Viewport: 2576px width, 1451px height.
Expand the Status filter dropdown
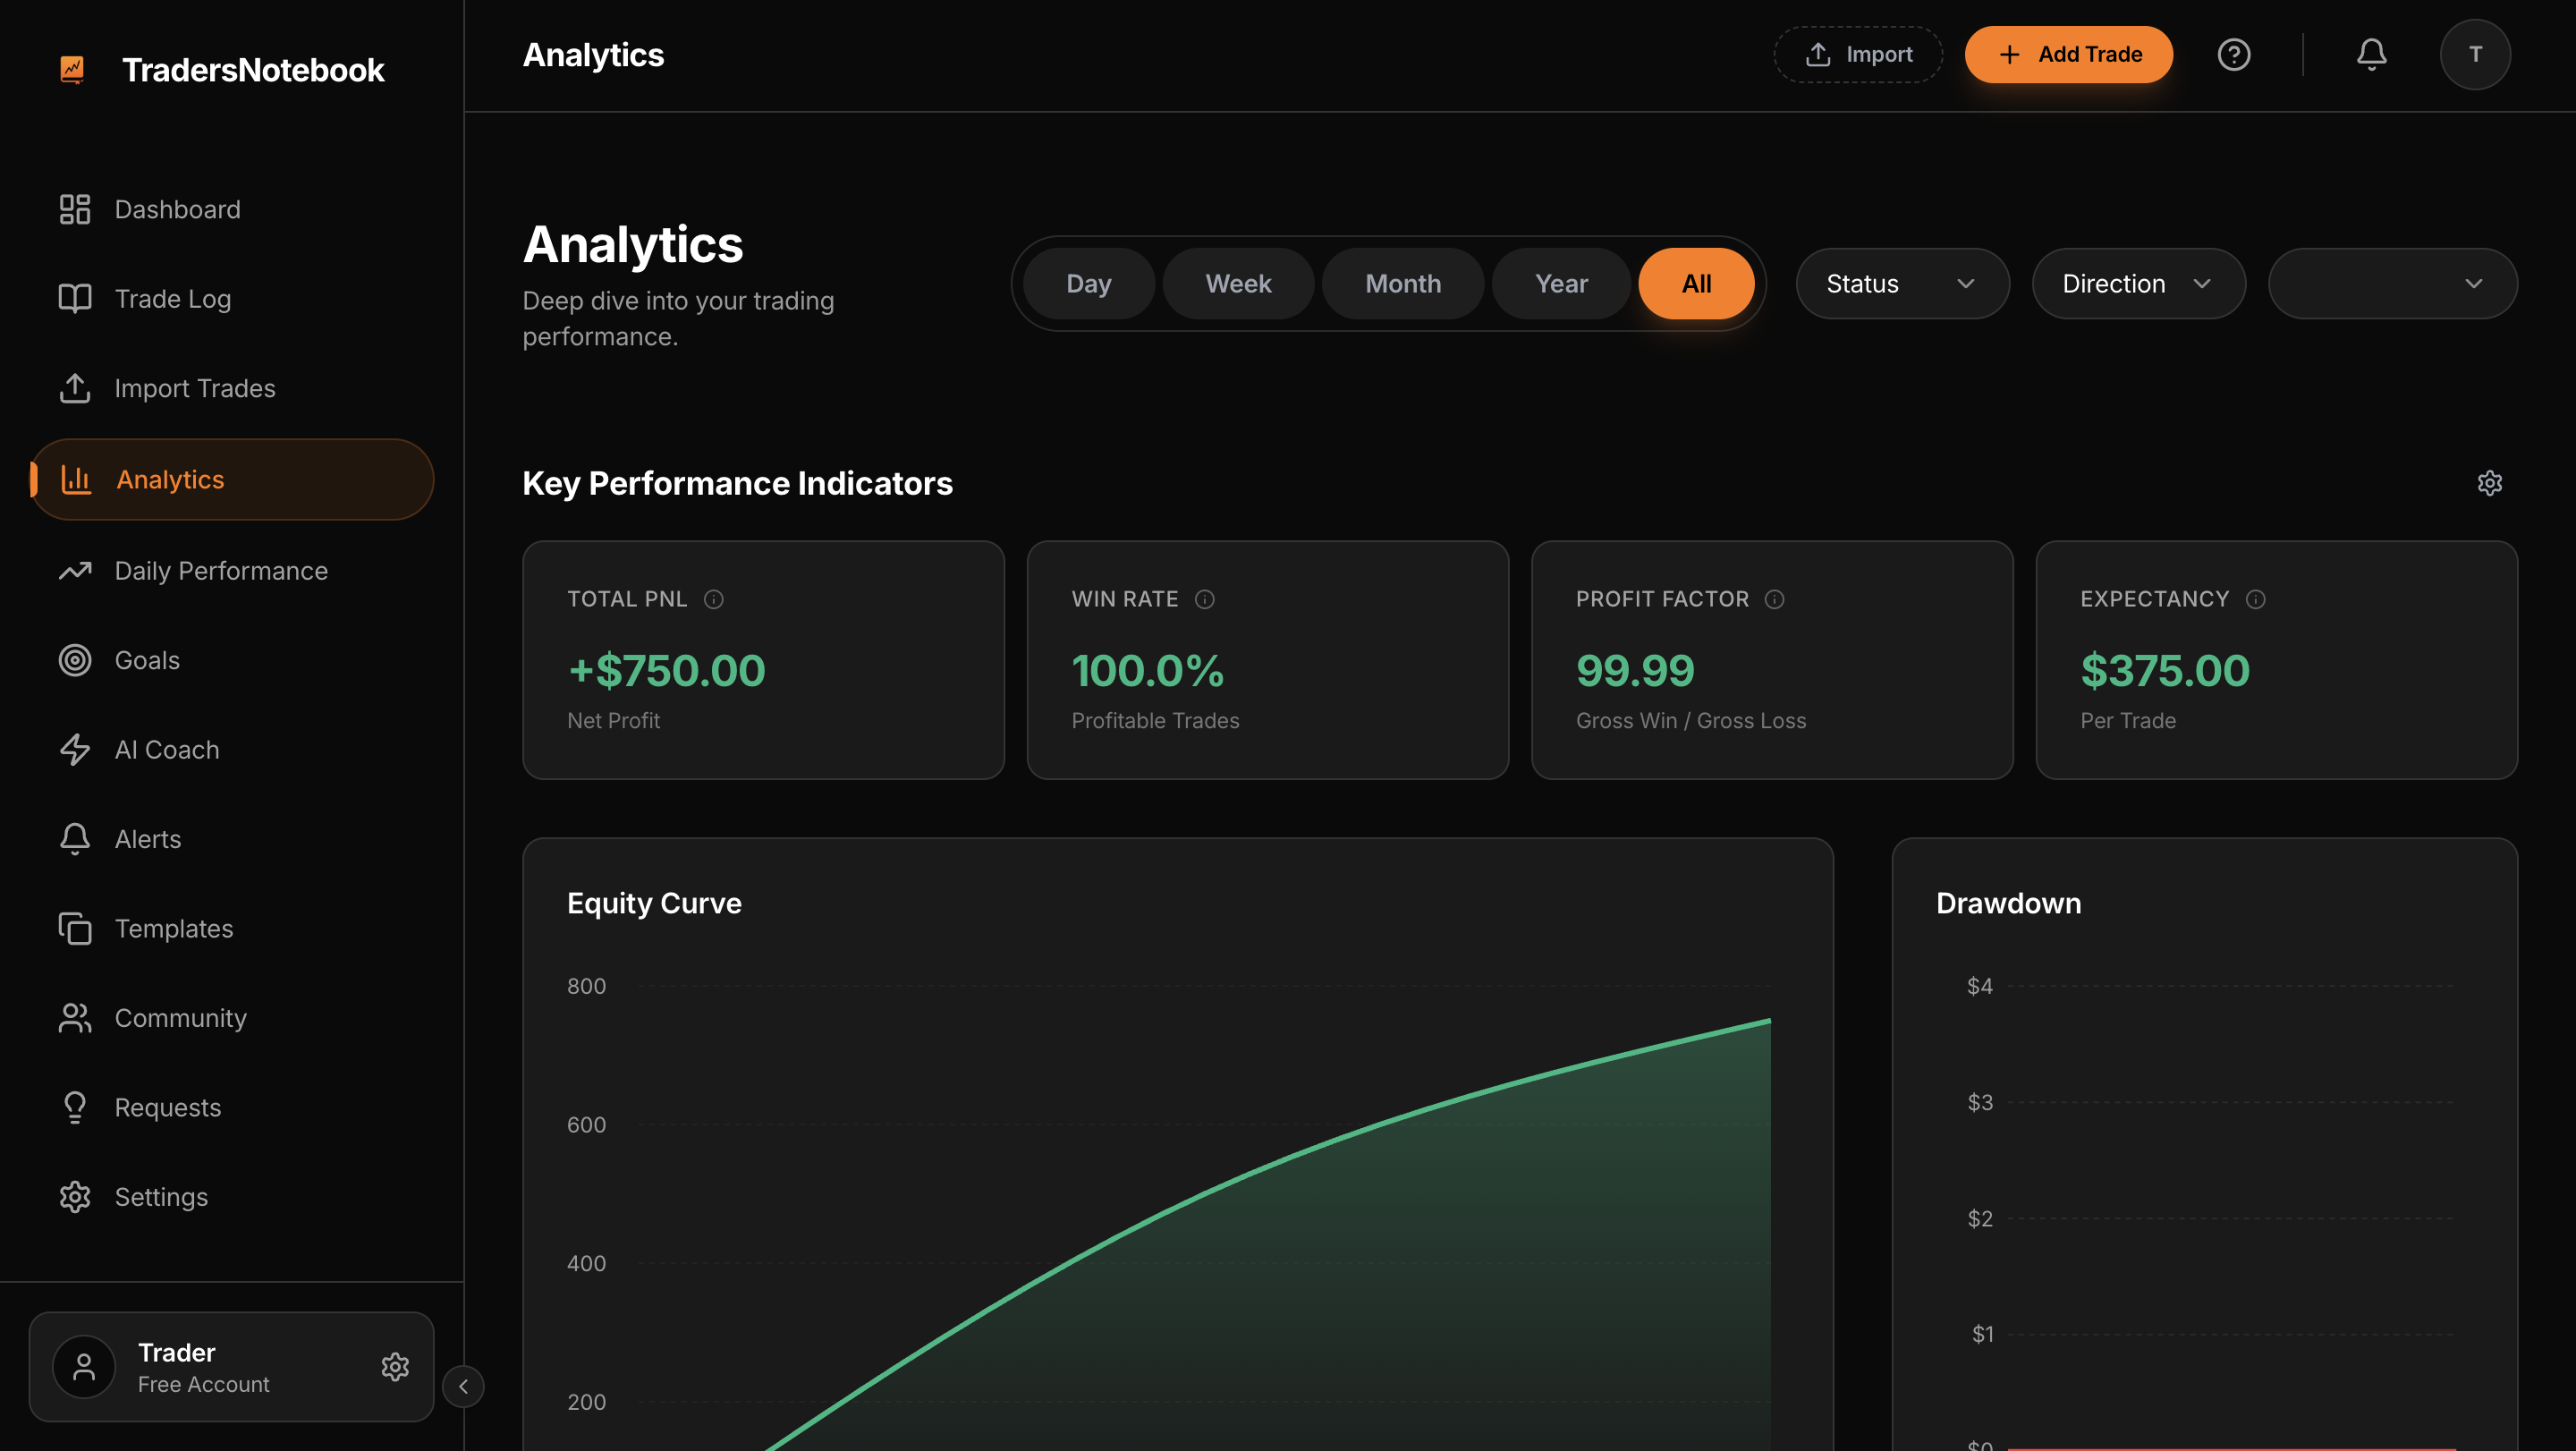pos(1901,284)
